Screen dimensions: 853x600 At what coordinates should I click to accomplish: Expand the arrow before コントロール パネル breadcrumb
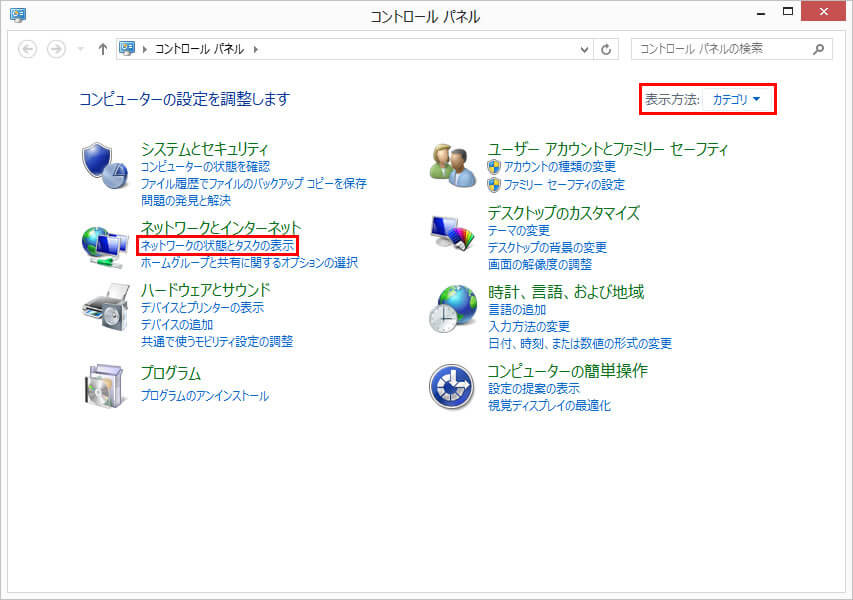pyautogui.click(x=145, y=49)
